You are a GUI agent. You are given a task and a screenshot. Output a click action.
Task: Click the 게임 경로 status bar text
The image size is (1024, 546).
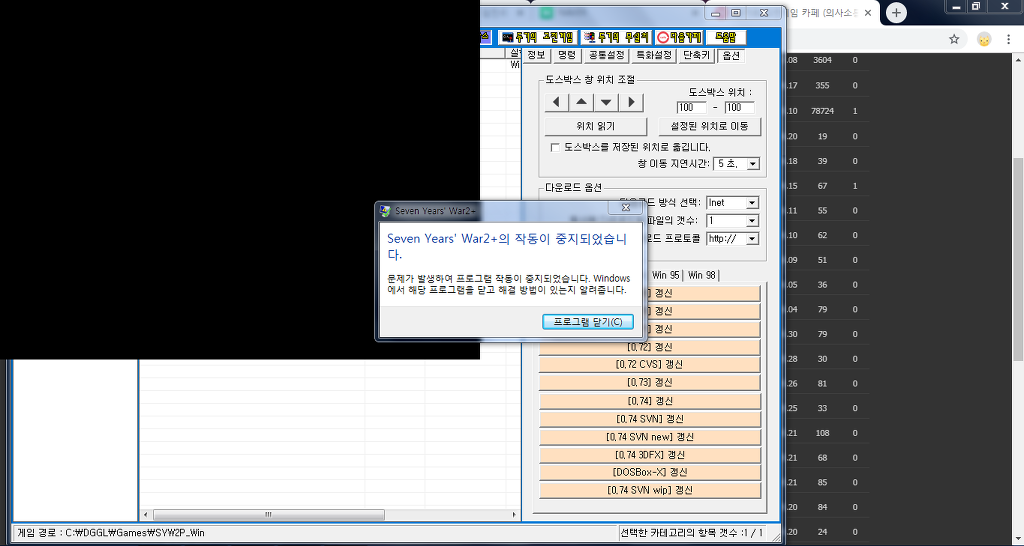(x=111, y=533)
